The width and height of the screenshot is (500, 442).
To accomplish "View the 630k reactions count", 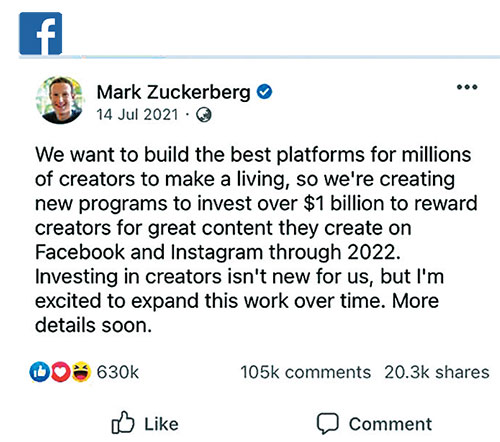I will click(x=118, y=372).
